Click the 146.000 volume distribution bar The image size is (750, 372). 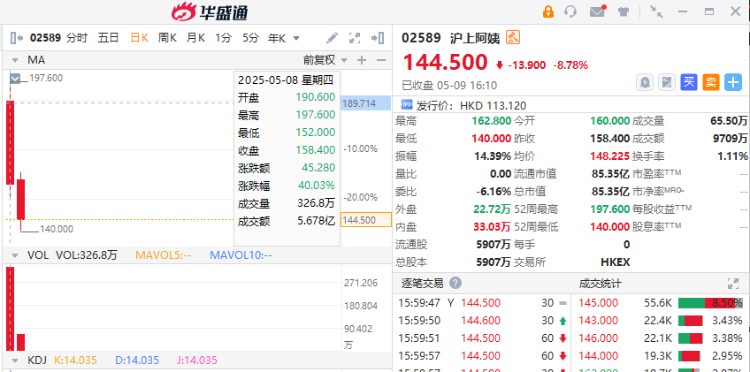690,339
